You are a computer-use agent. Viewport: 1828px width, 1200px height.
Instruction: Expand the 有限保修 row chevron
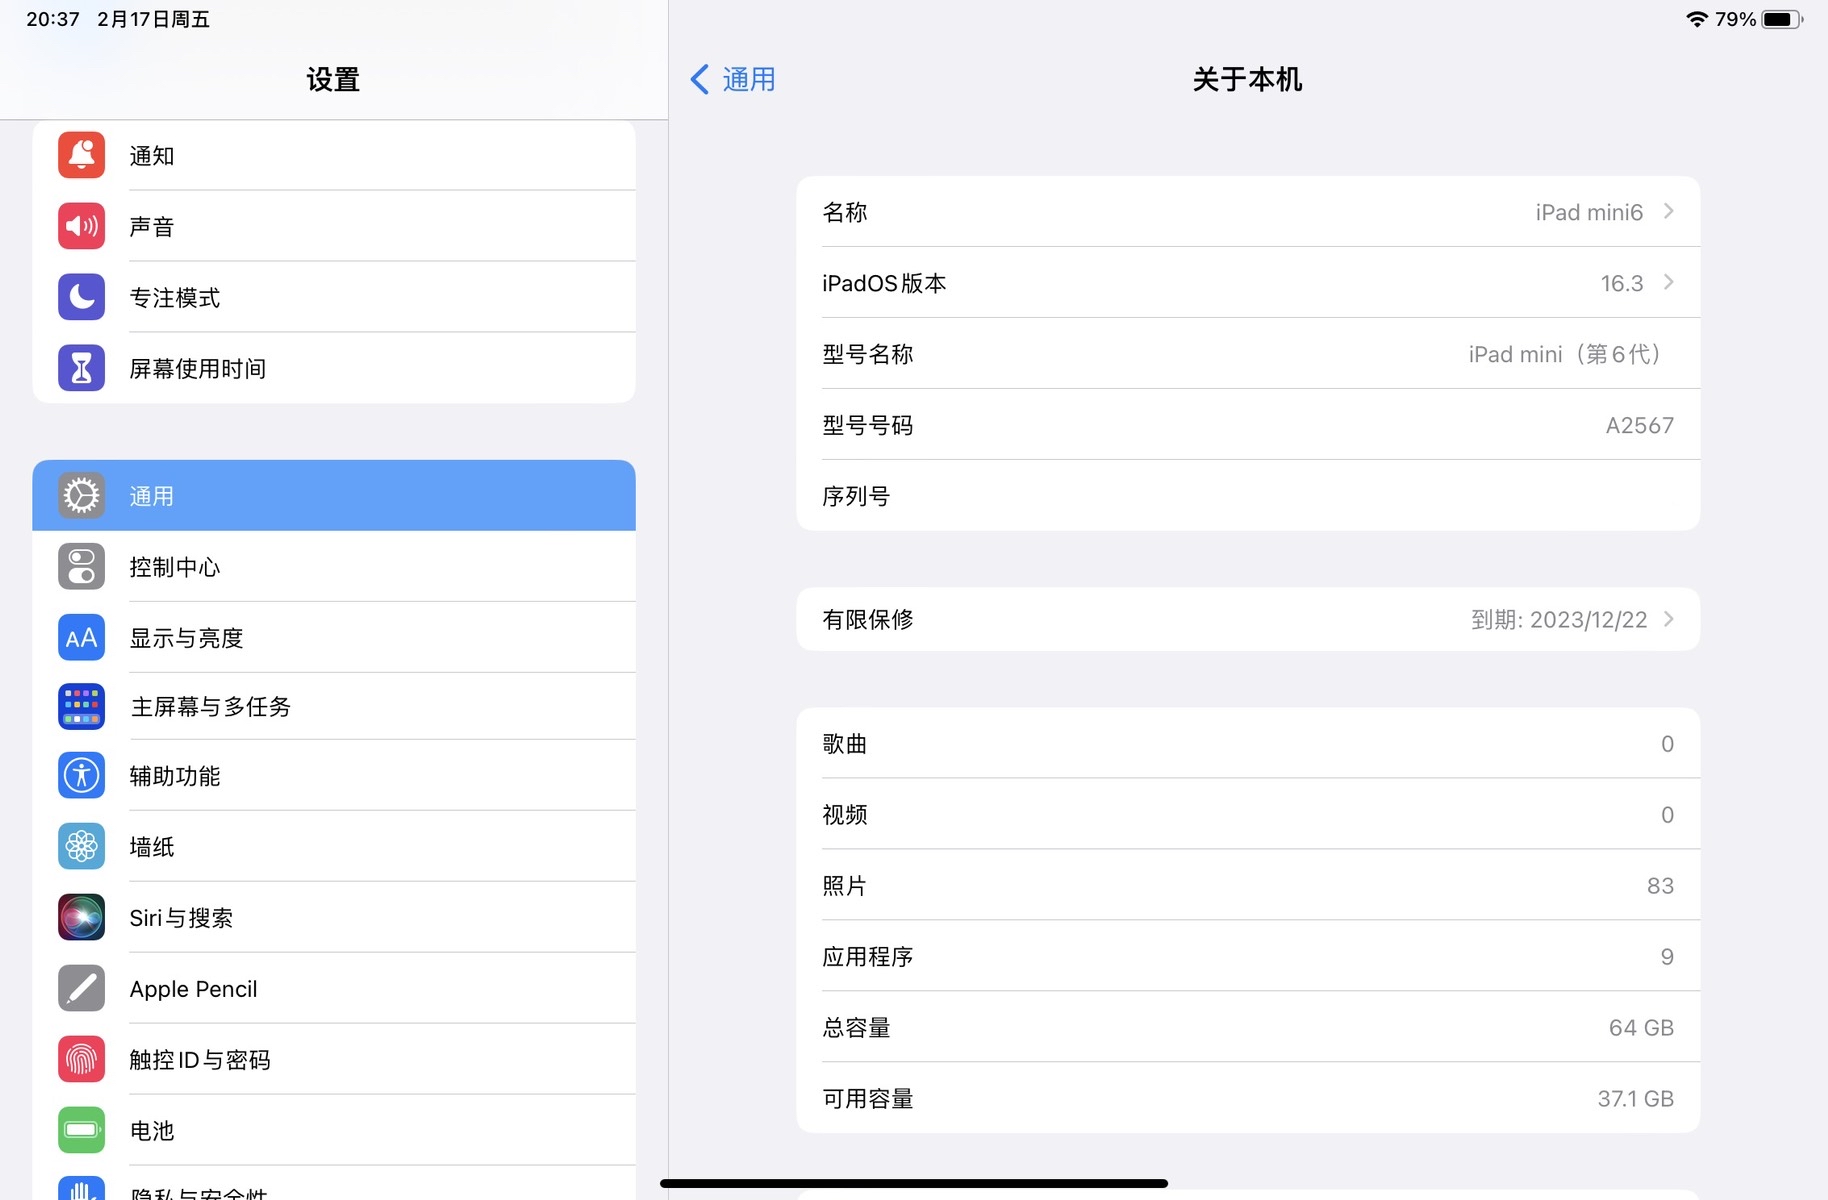point(1668,619)
